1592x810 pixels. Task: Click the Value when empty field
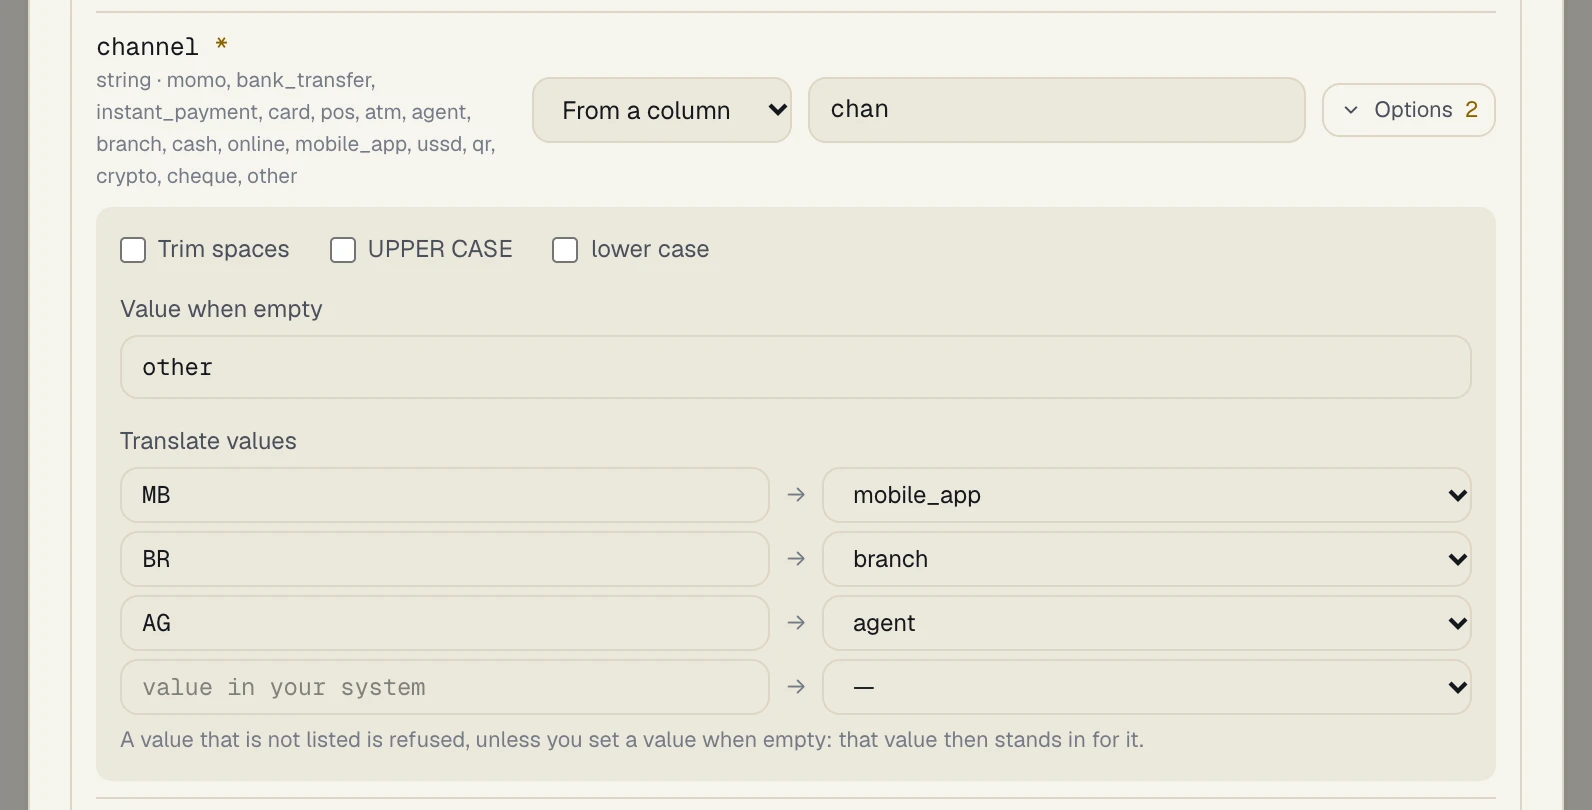point(796,367)
